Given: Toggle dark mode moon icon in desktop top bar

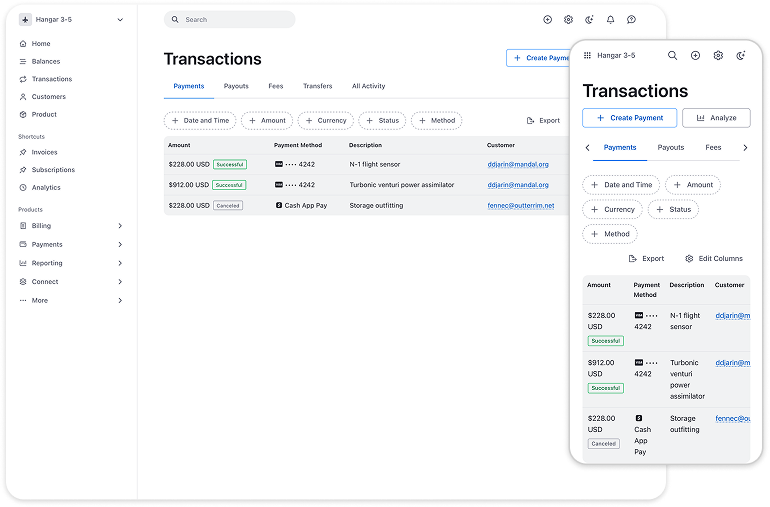Looking at the screenshot, I should 589,20.
